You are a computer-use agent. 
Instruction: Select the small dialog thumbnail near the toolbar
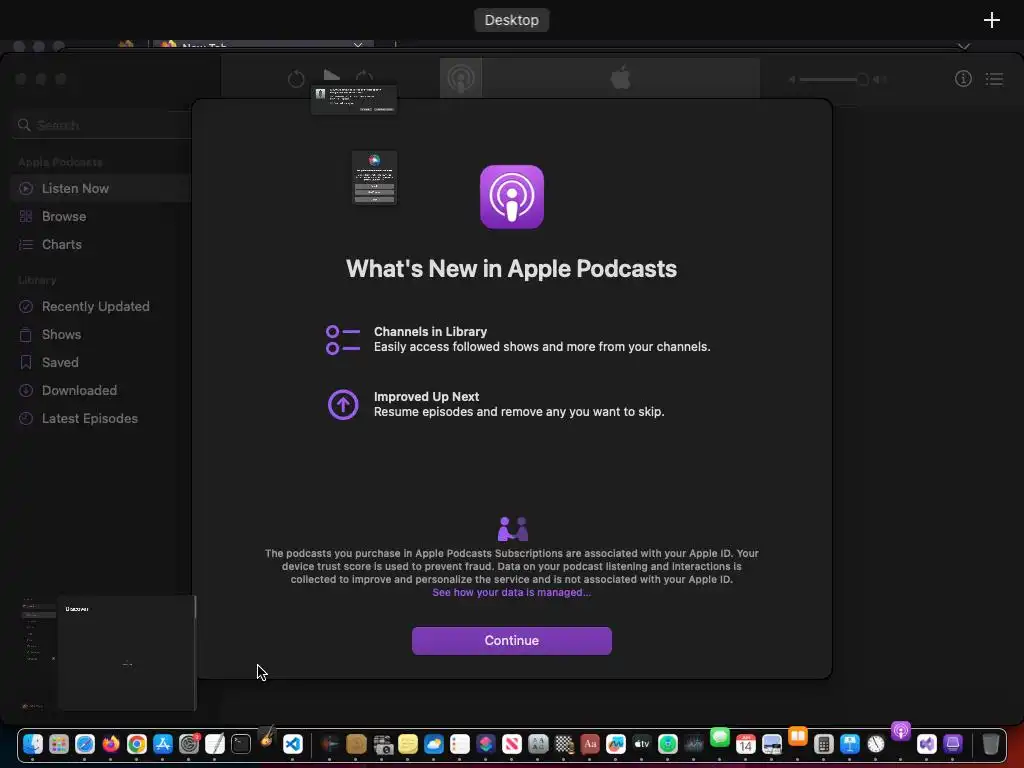pyautogui.click(x=354, y=100)
